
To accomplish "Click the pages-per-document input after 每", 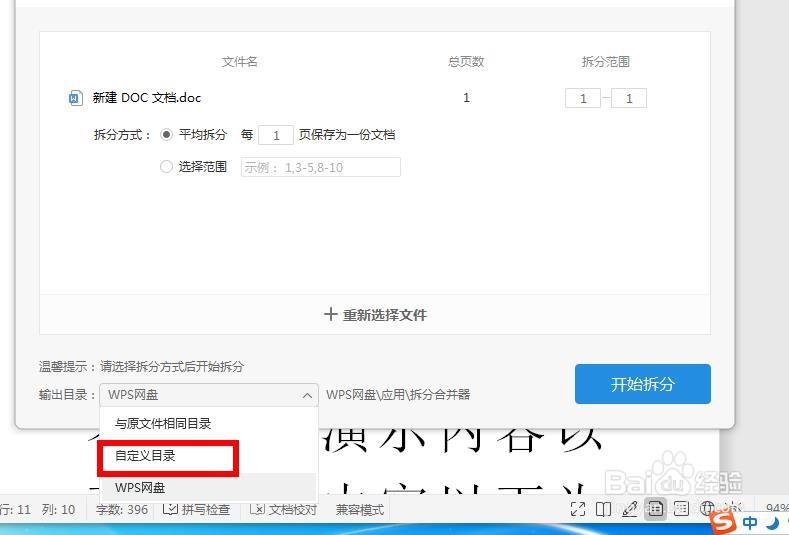I will pos(276,135).
